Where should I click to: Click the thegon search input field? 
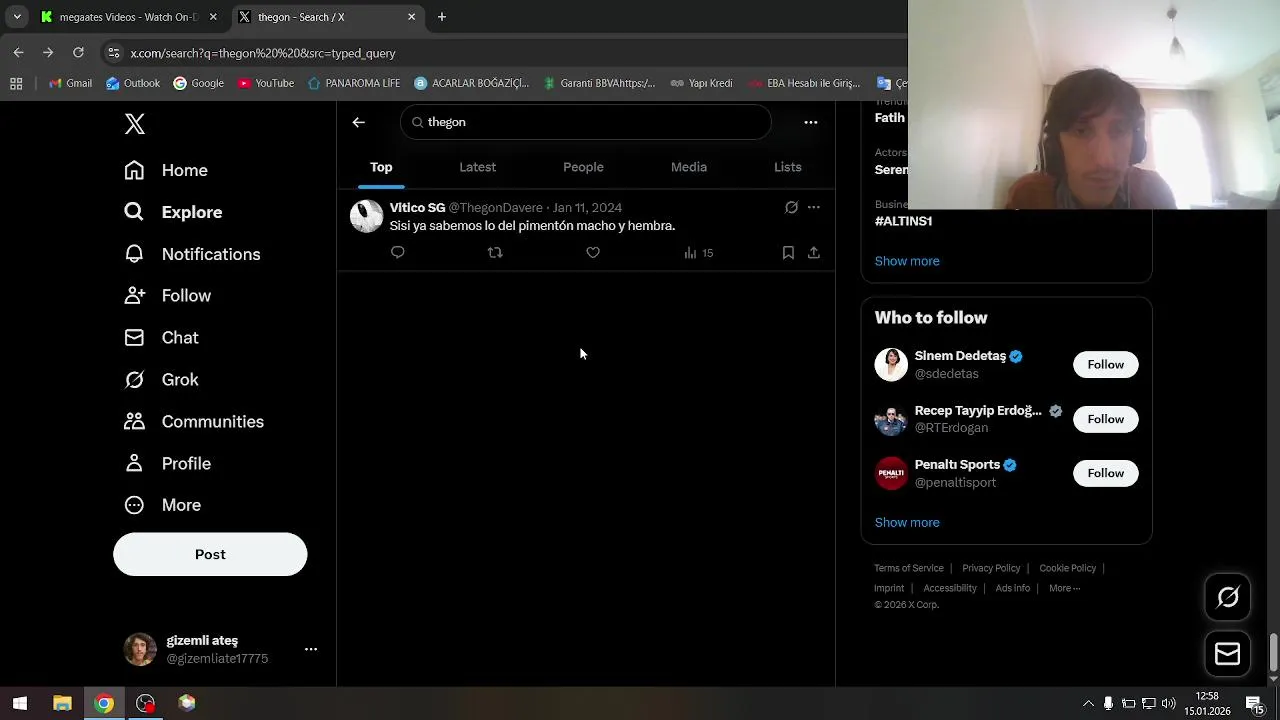point(586,122)
